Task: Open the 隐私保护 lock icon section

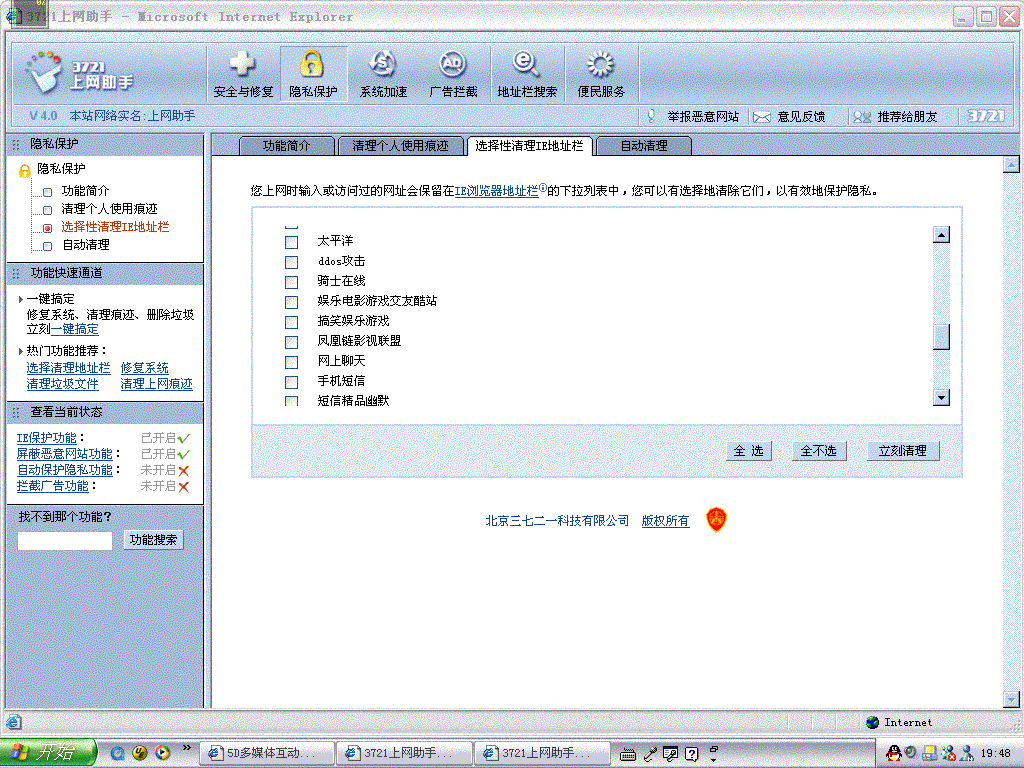Action: [x=313, y=74]
